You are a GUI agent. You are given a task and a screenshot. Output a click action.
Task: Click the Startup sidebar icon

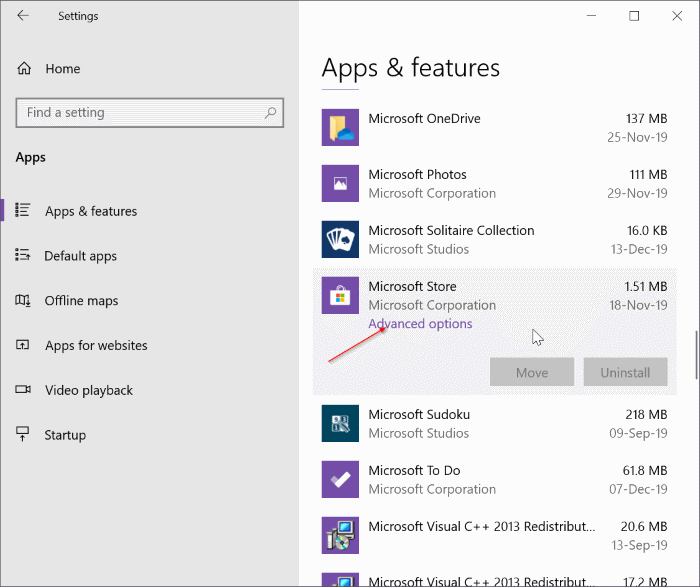pyautogui.click(x=22, y=433)
